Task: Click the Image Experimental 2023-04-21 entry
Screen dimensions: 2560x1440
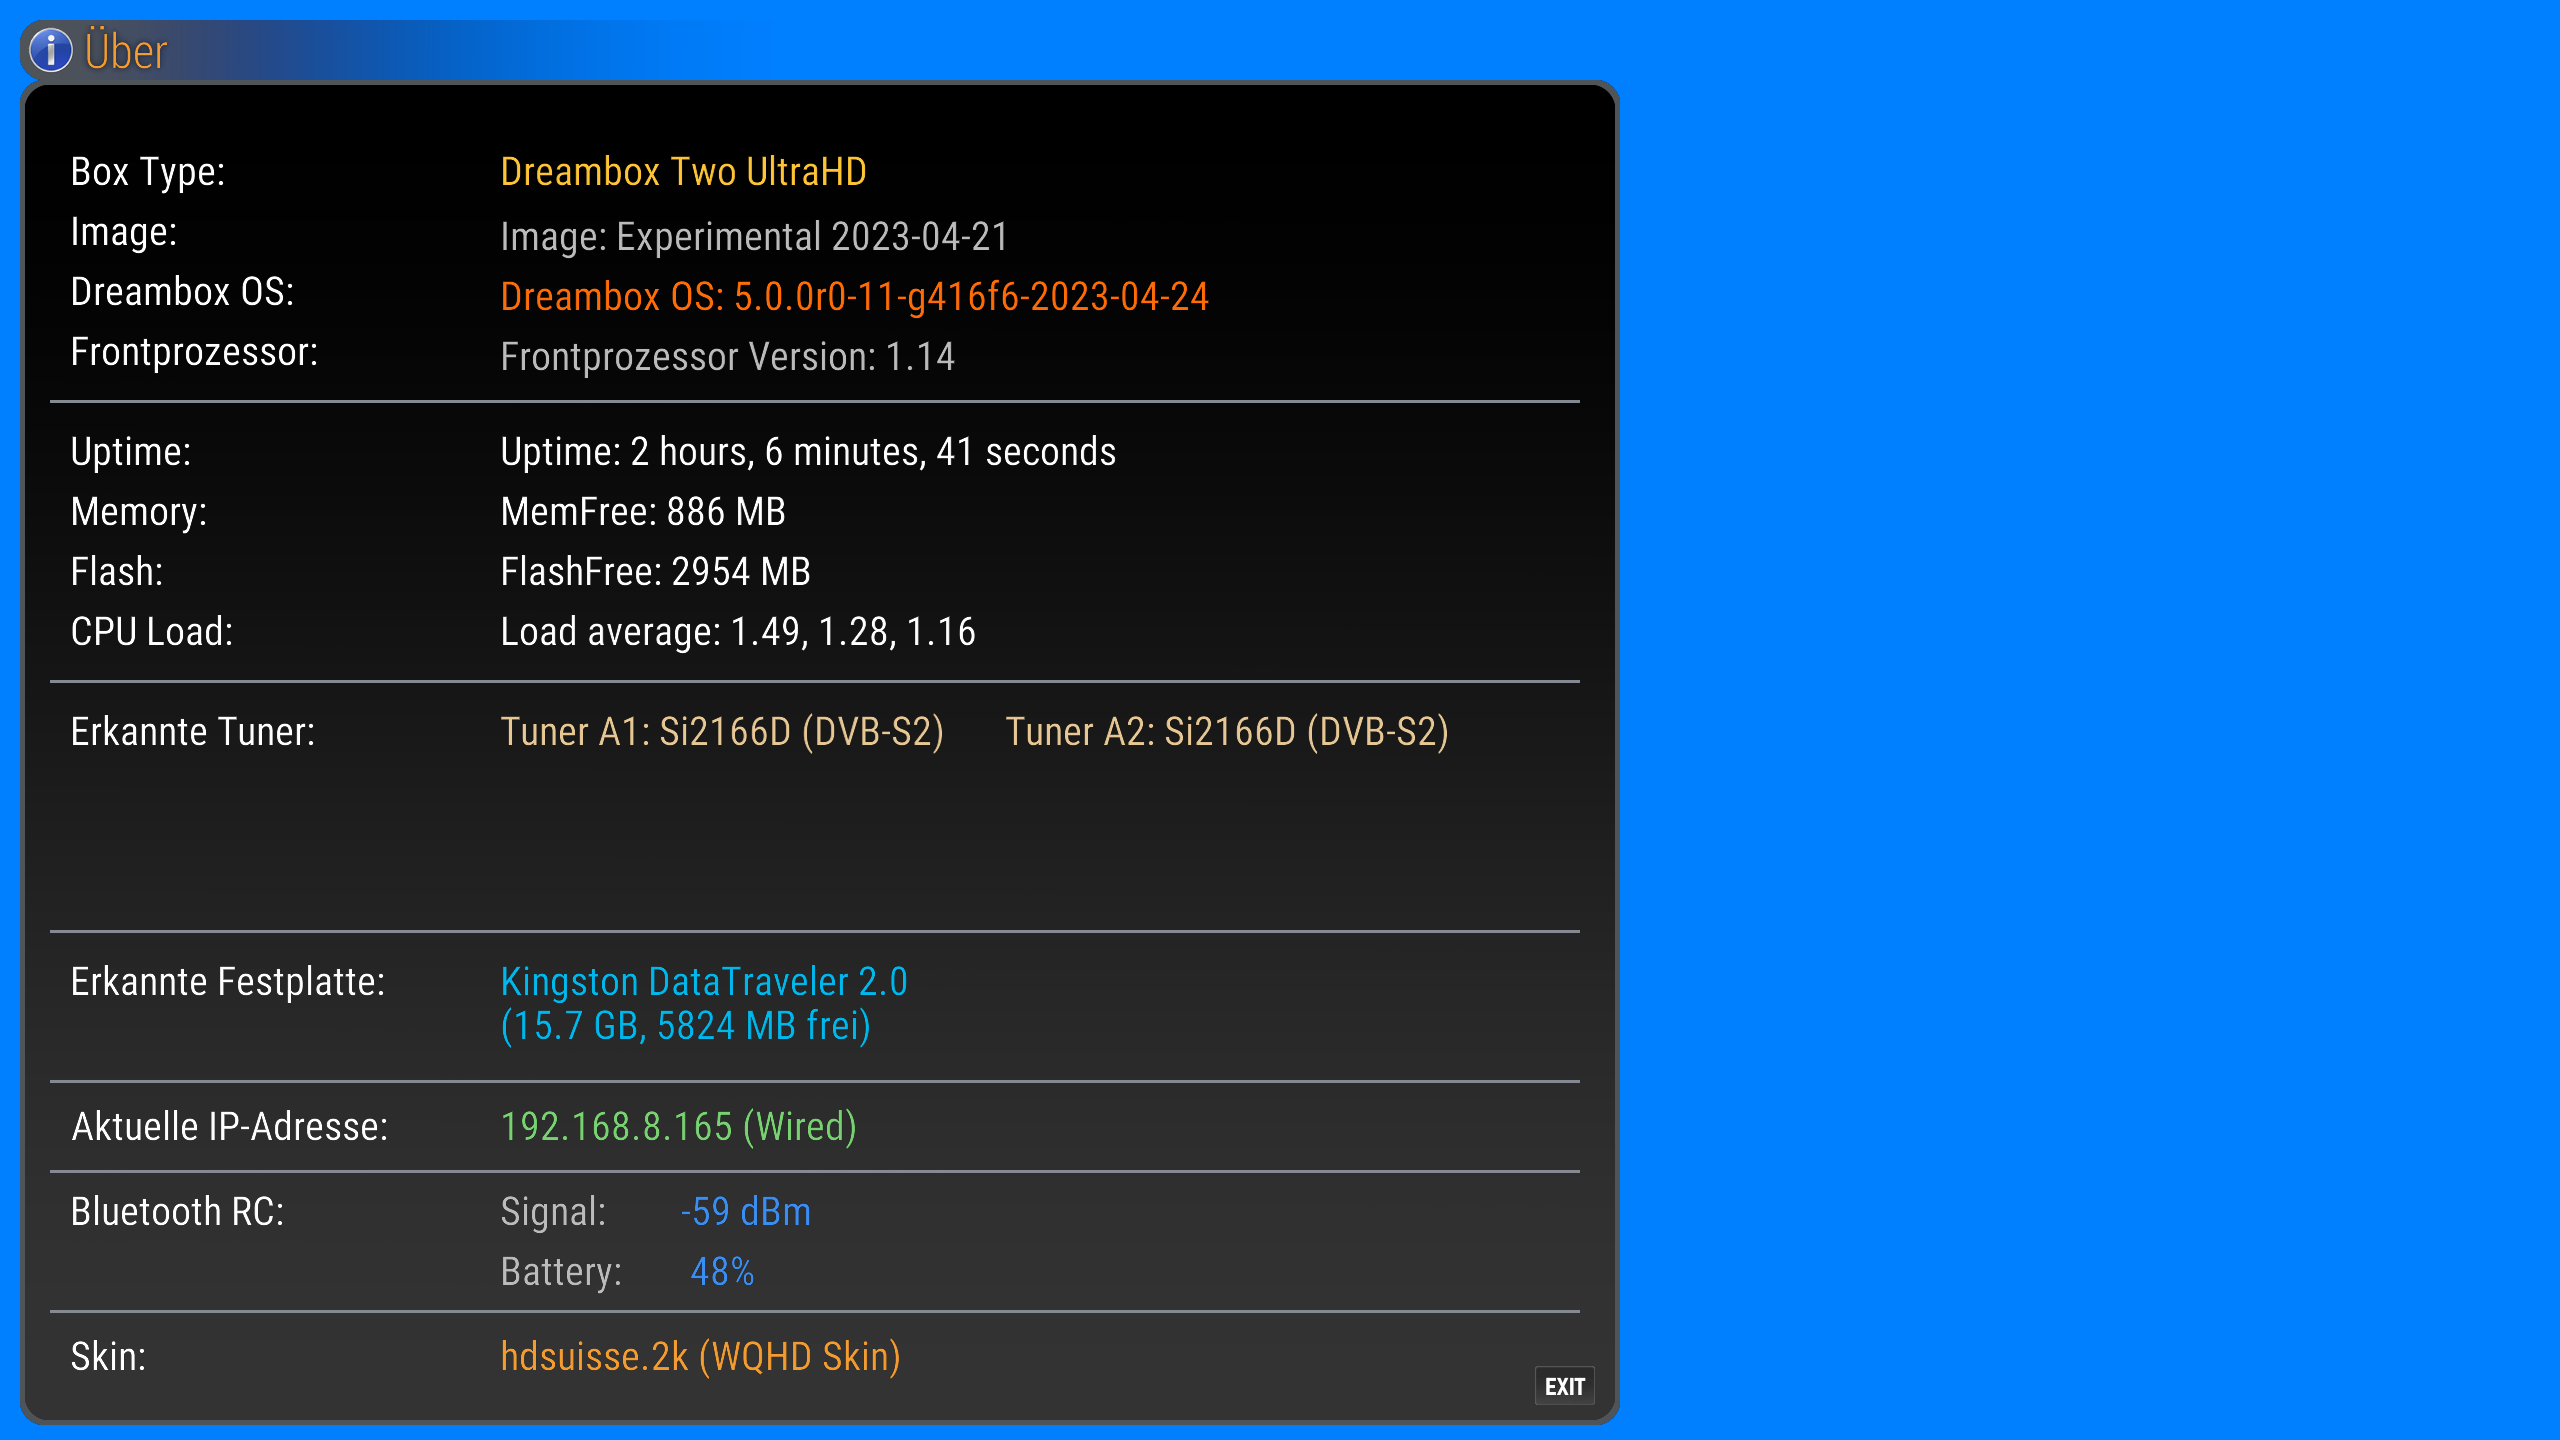Action: click(x=754, y=237)
